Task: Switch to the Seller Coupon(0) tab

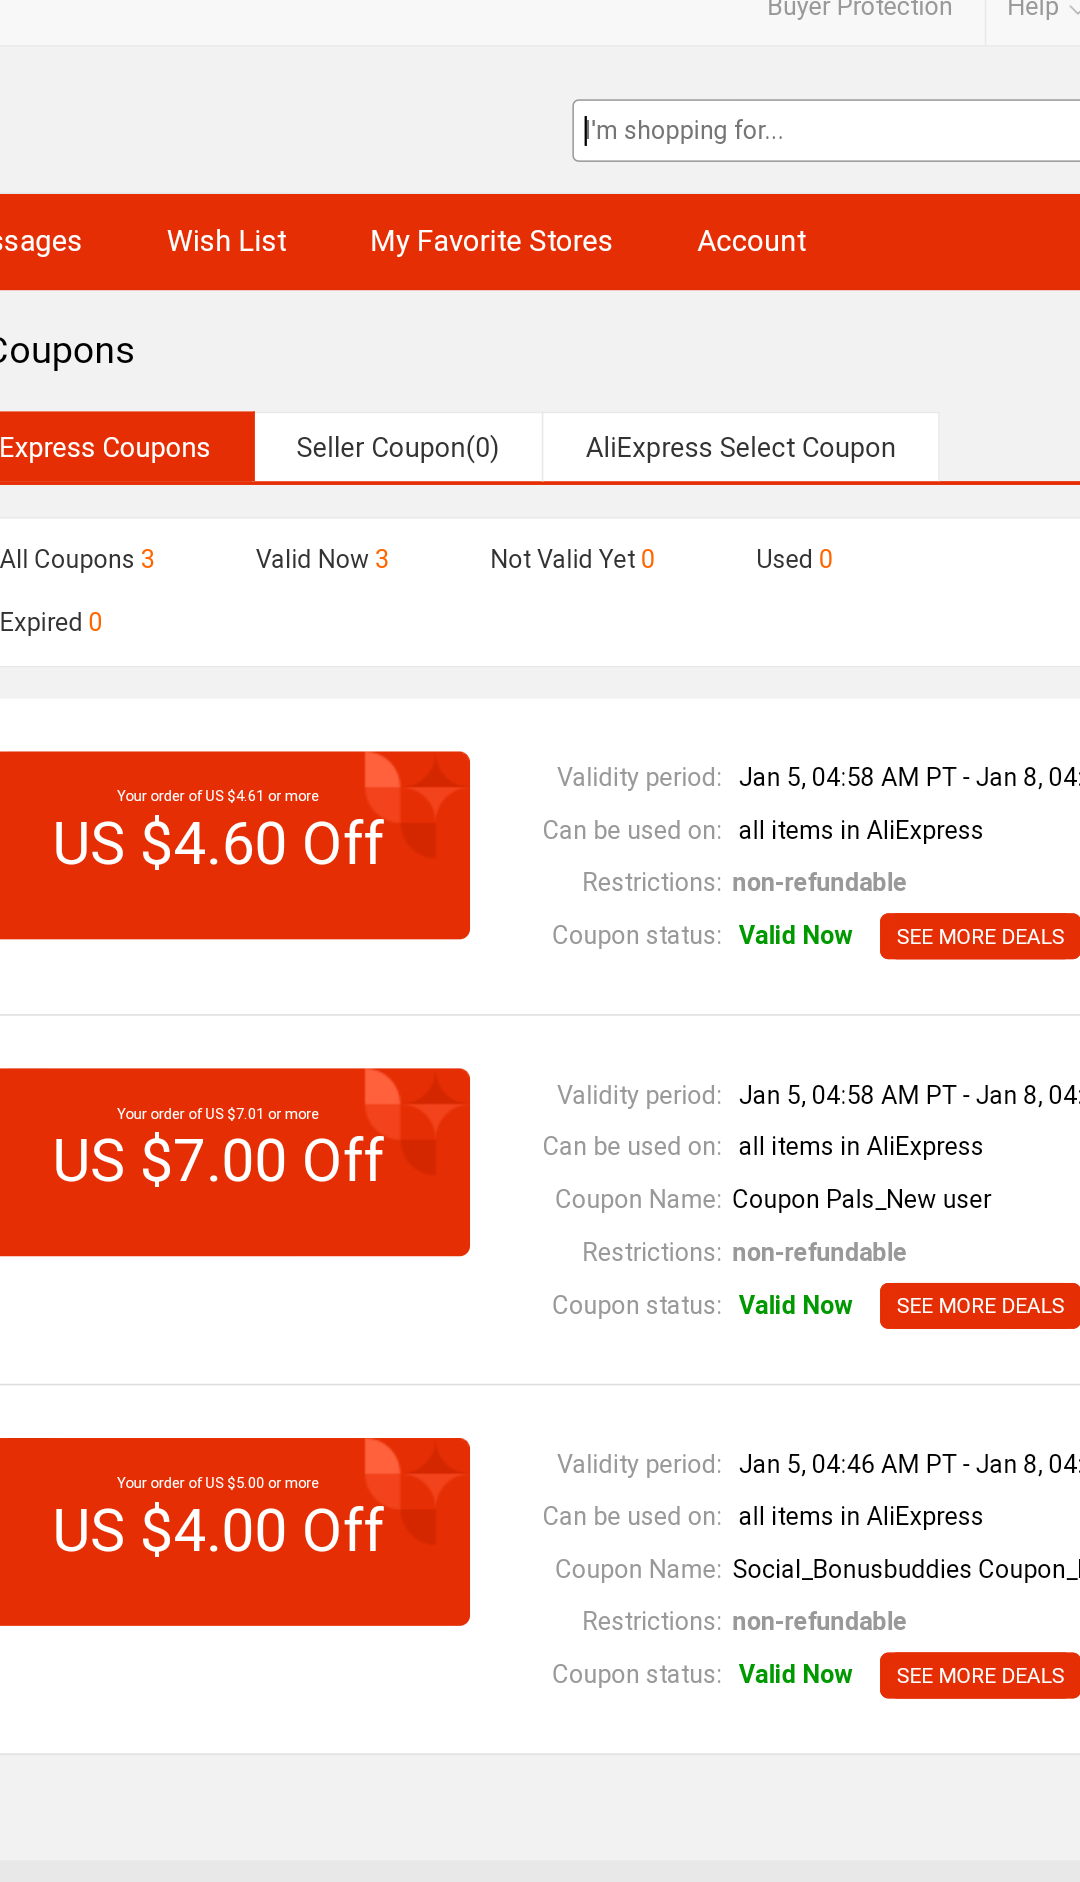Action: coord(398,447)
